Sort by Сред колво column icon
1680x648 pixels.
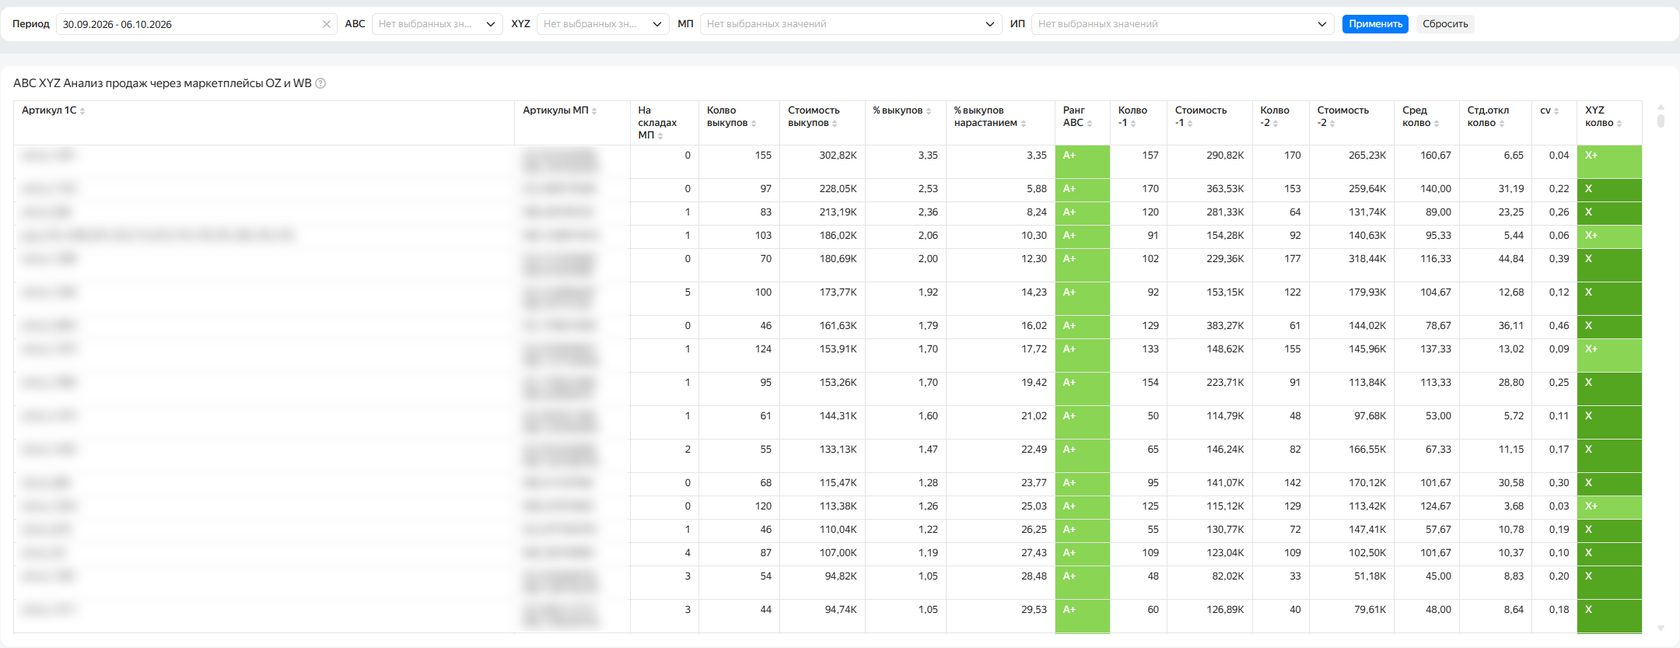point(1437,124)
